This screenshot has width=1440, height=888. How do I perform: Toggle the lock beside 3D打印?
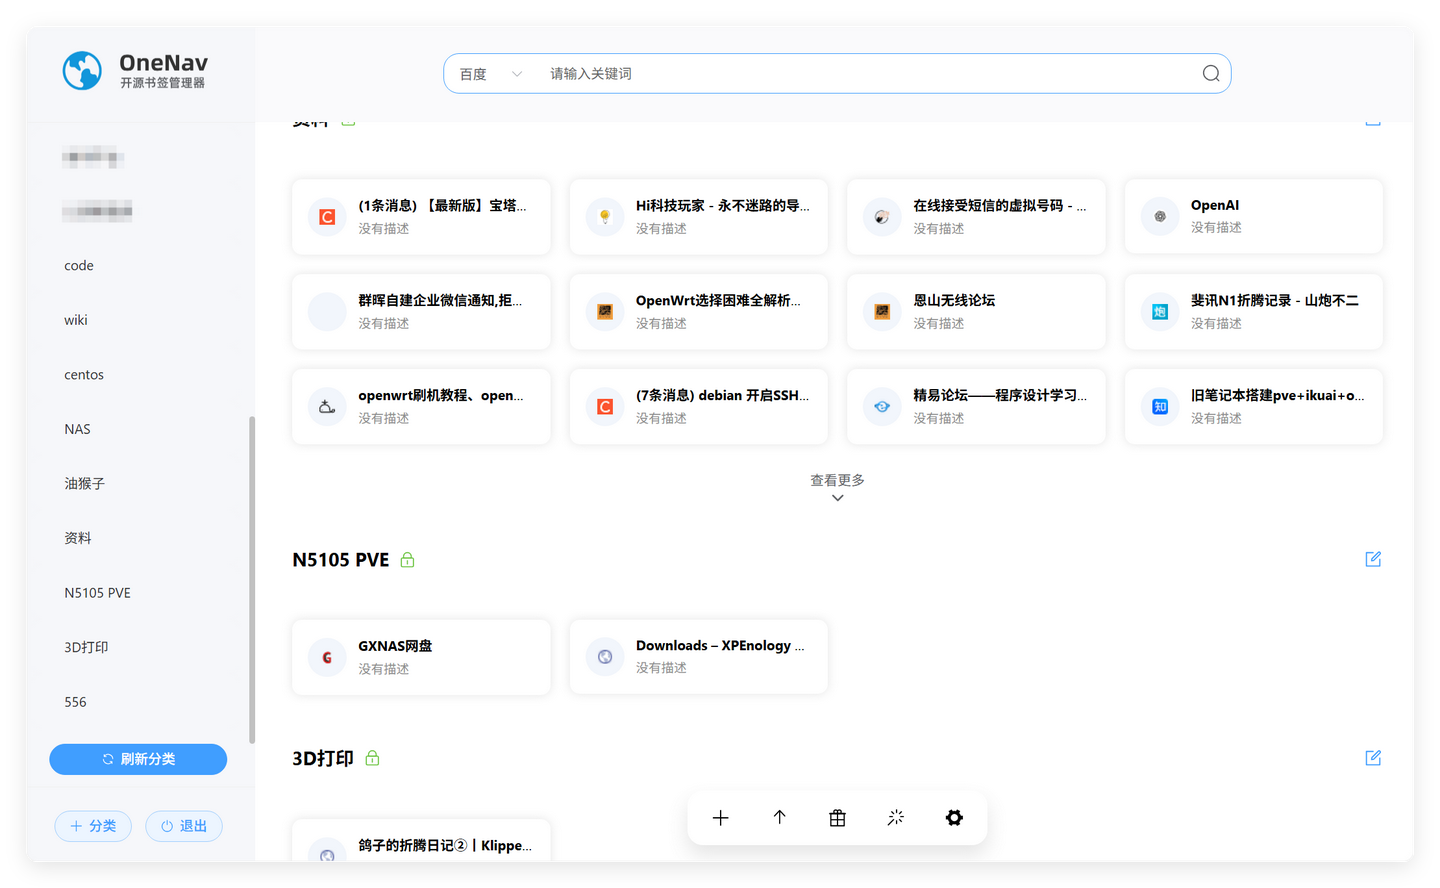pos(373,757)
